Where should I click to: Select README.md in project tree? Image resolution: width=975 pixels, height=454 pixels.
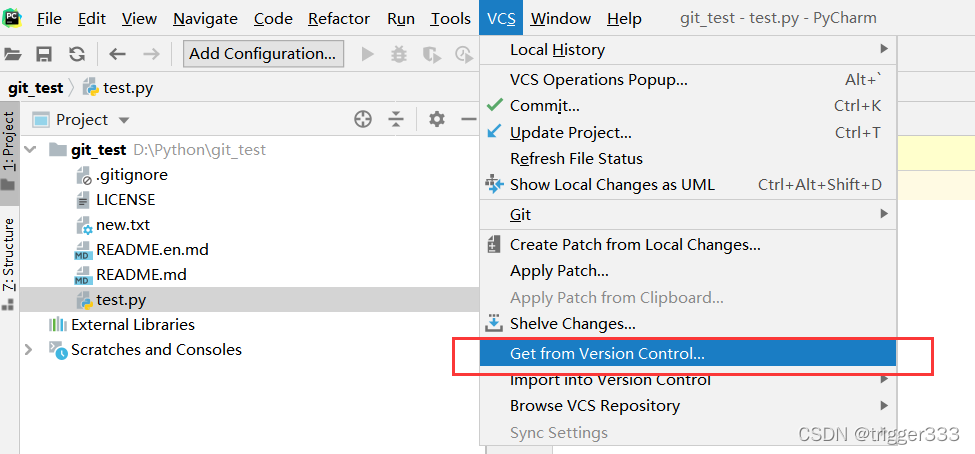[141, 275]
